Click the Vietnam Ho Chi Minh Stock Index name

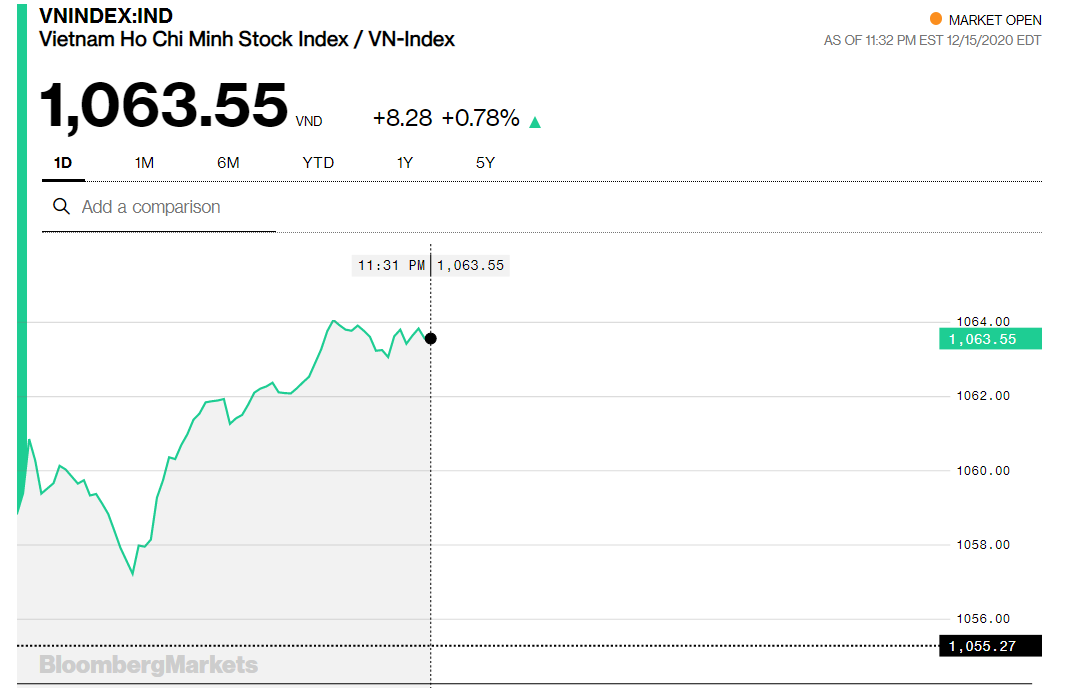[246, 40]
